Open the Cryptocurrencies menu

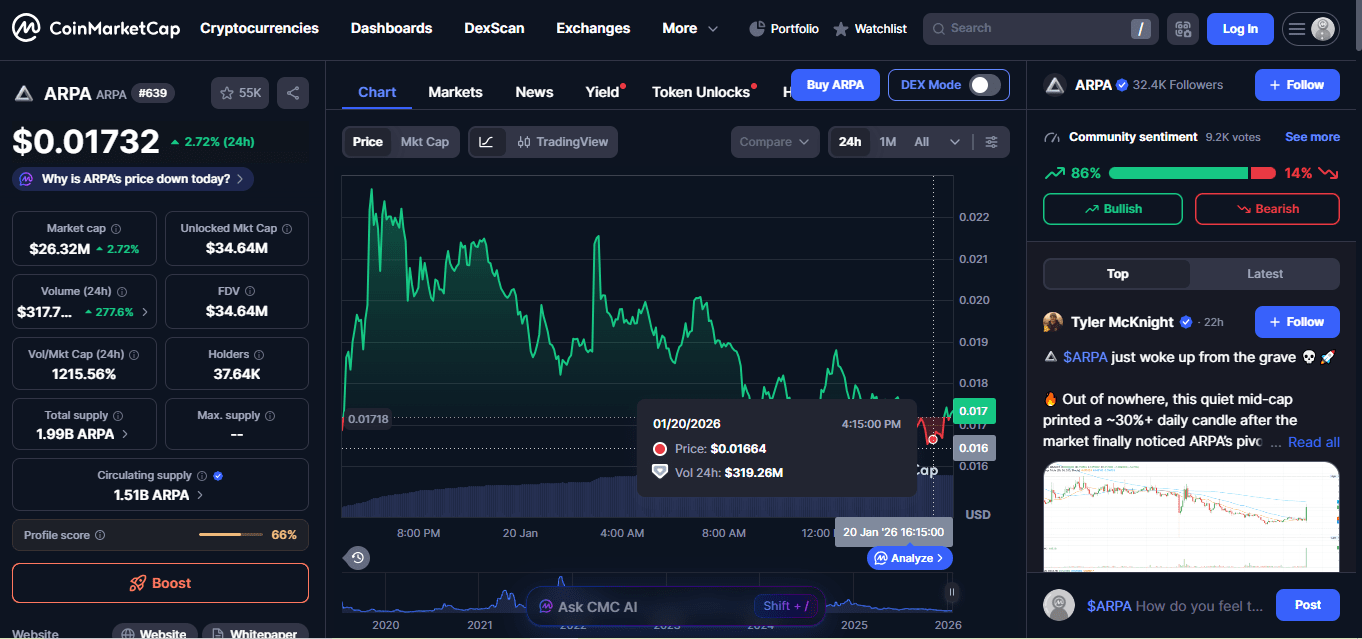(259, 28)
